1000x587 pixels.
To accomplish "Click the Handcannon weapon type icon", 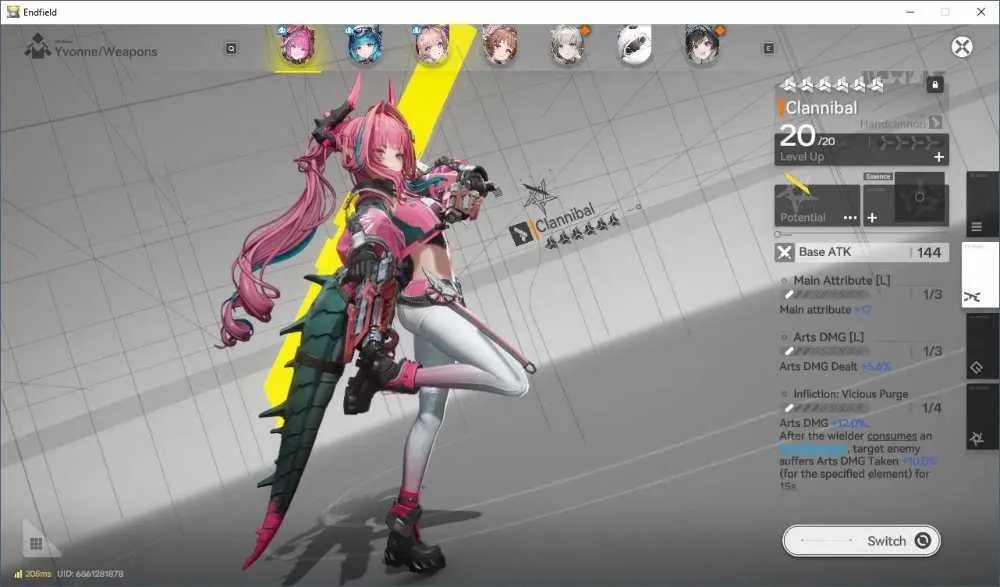I will [936, 122].
